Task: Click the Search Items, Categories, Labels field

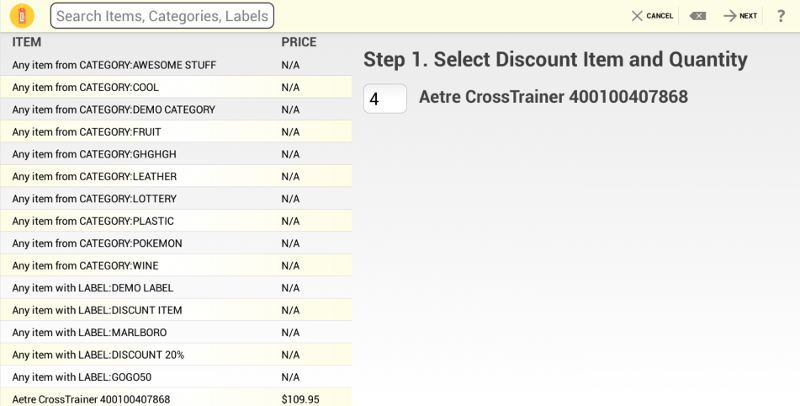Action: 162,16
